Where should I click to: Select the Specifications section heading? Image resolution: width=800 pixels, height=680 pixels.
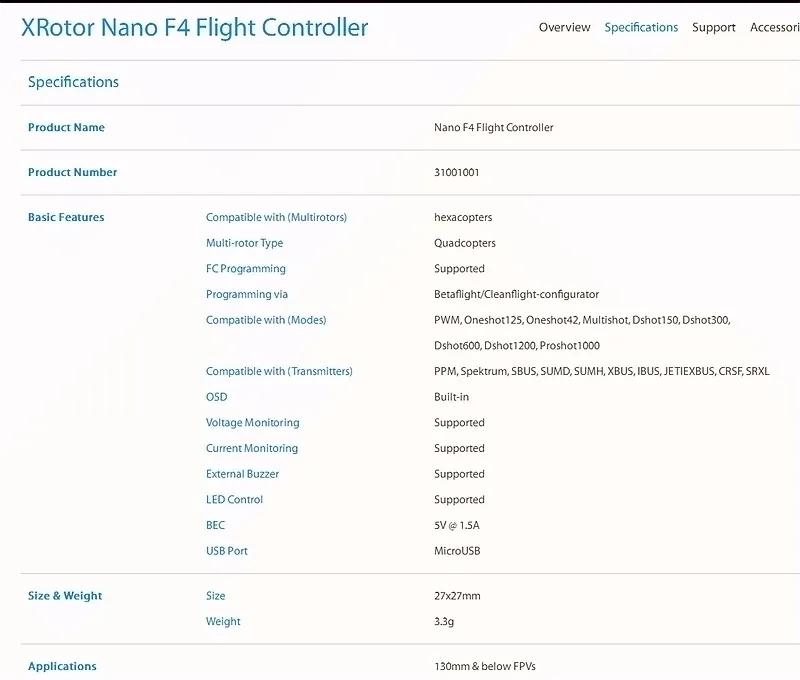(73, 82)
